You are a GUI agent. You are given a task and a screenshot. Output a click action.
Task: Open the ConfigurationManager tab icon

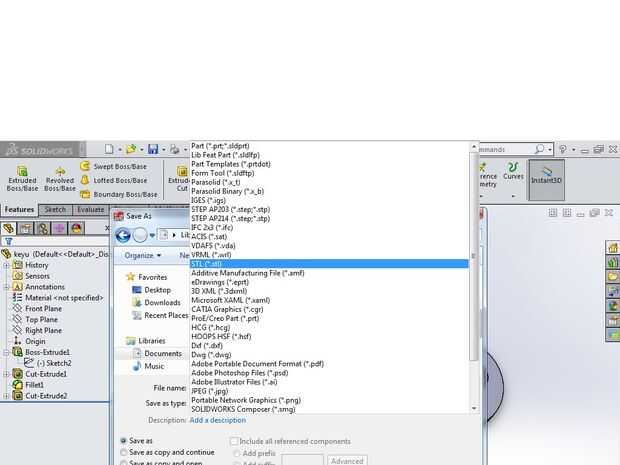(43, 228)
